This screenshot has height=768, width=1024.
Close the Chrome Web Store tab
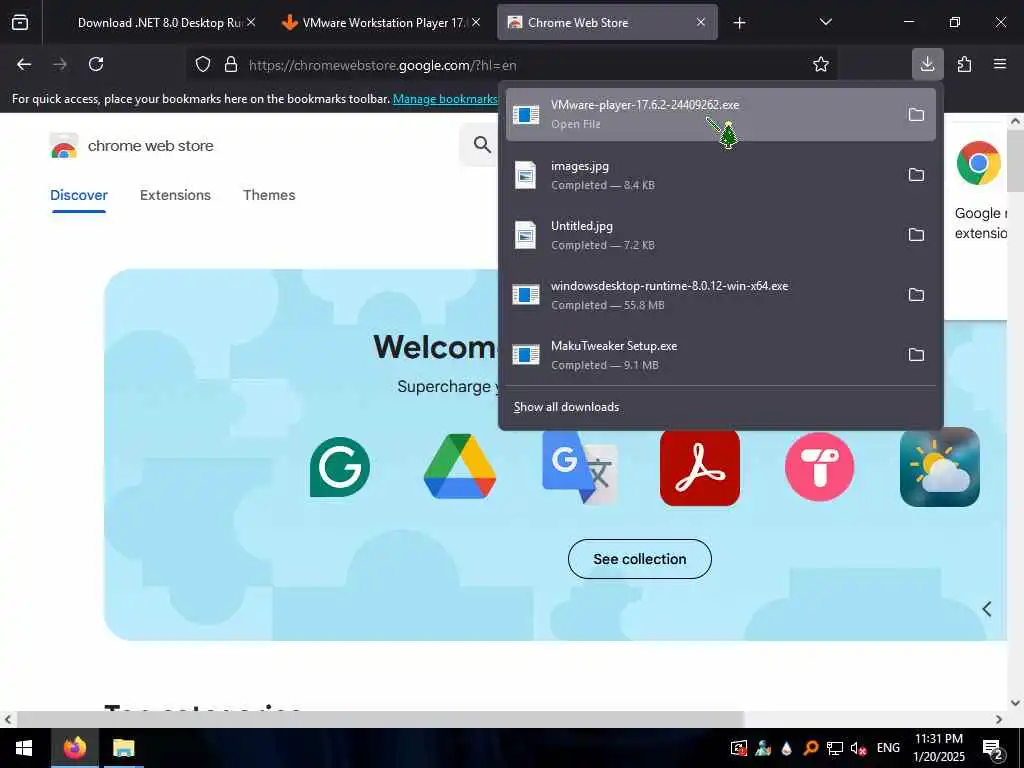pyautogui.click(x=701, y=22)
